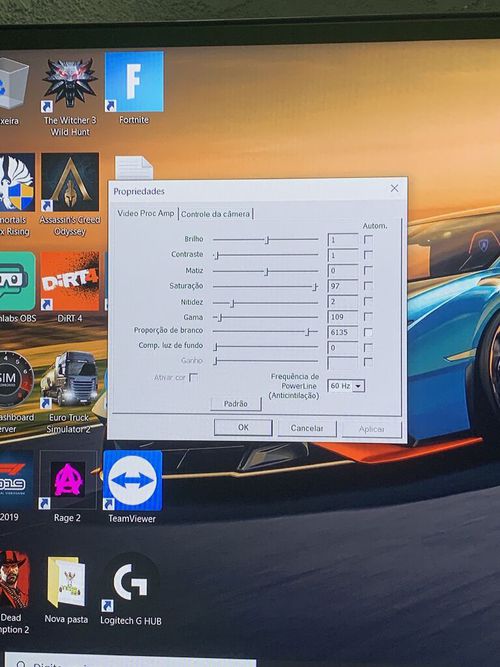500x667 pixels.
Task: Click the Padrão button
Action: click(x=236, y=404)
